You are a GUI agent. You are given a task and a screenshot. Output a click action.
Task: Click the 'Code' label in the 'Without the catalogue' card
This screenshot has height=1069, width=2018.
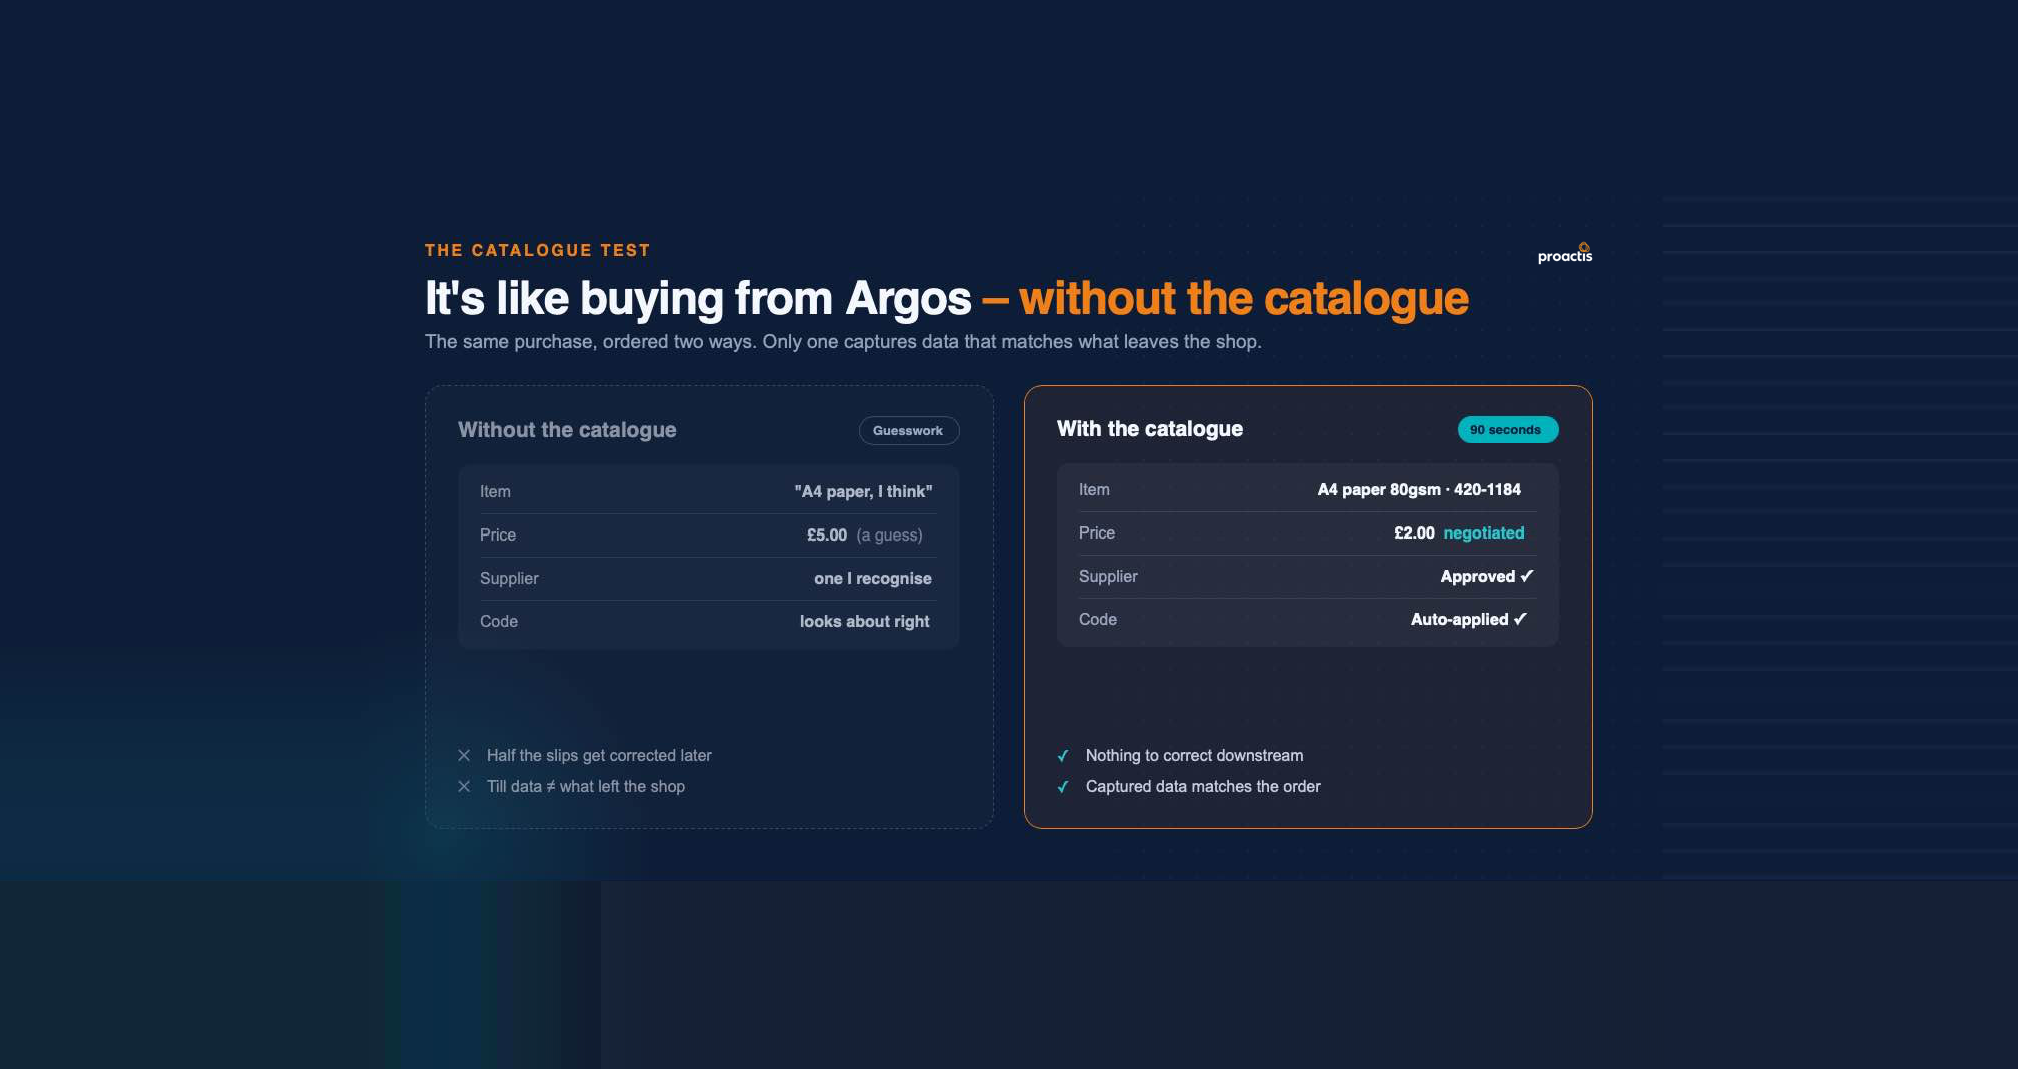click(498, 621)
